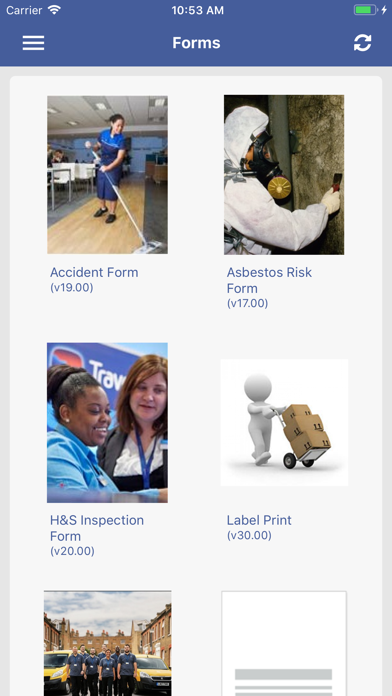Tap the Wi-Fi status icon
This screenshot has height=696, width=392.
coord(55,10)
